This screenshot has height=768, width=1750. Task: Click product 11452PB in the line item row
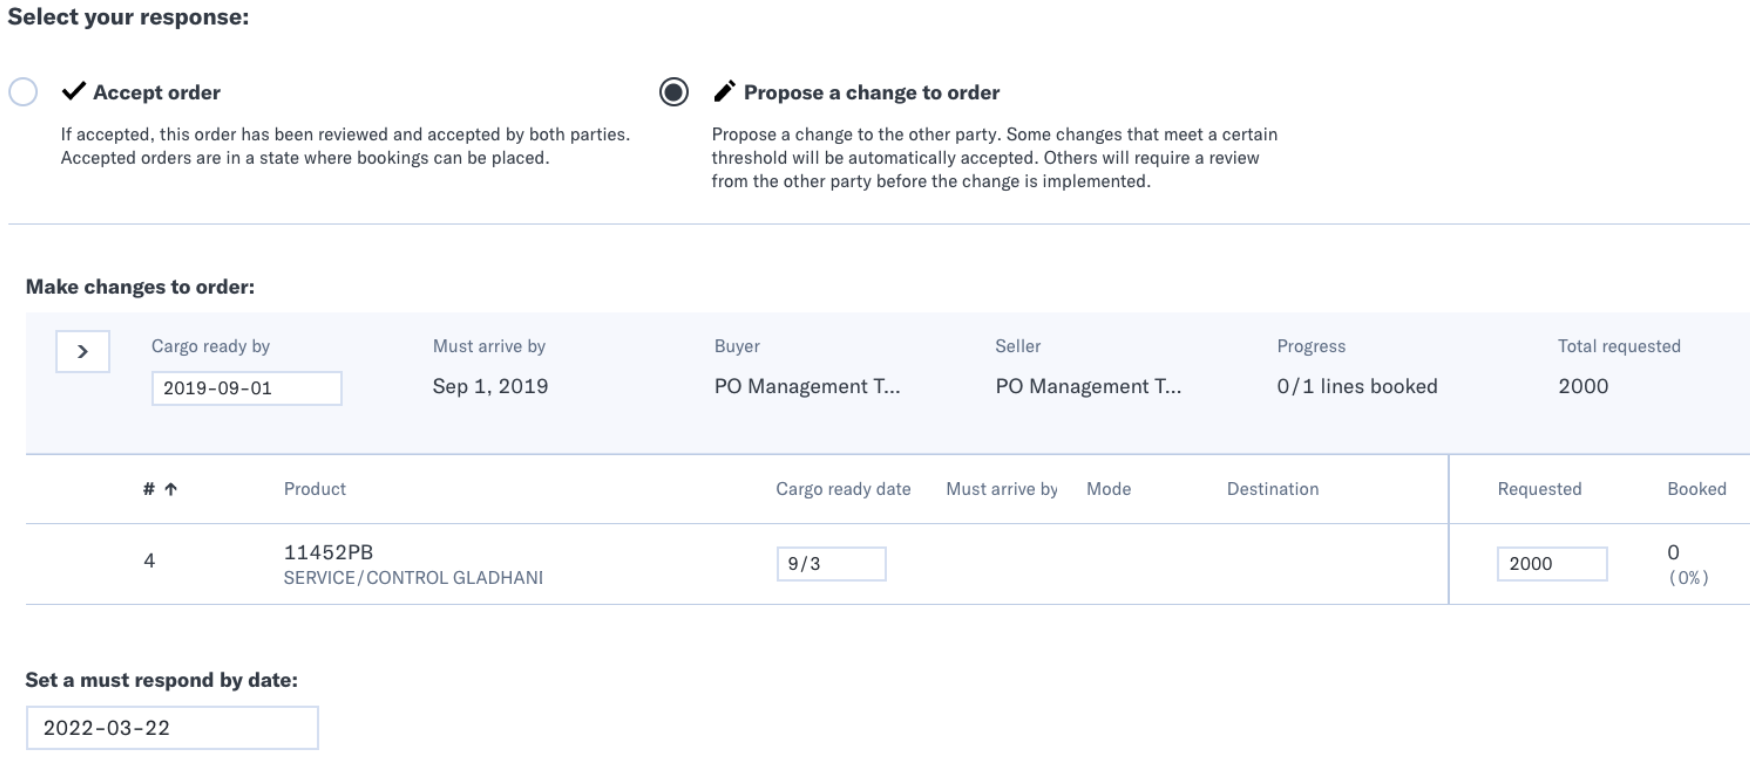point(328,552)
